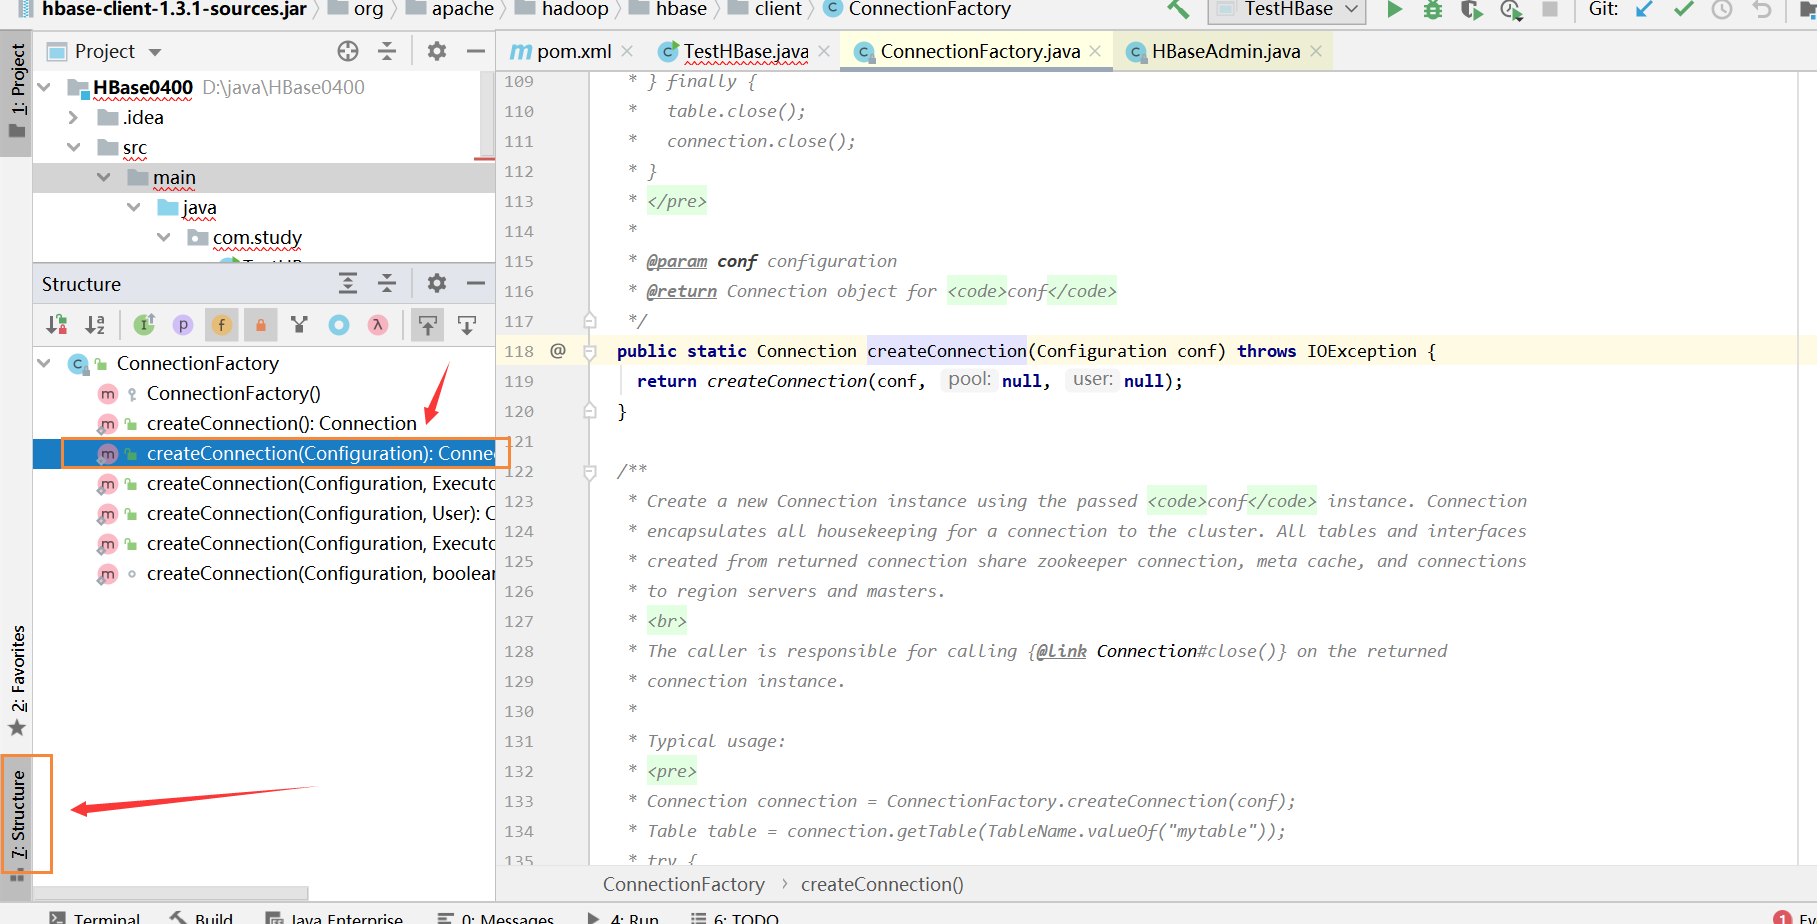Screen dimensions: 1817x924
Task: Toggle Autoscroll to Source in Structure
Action: point(428,325)
